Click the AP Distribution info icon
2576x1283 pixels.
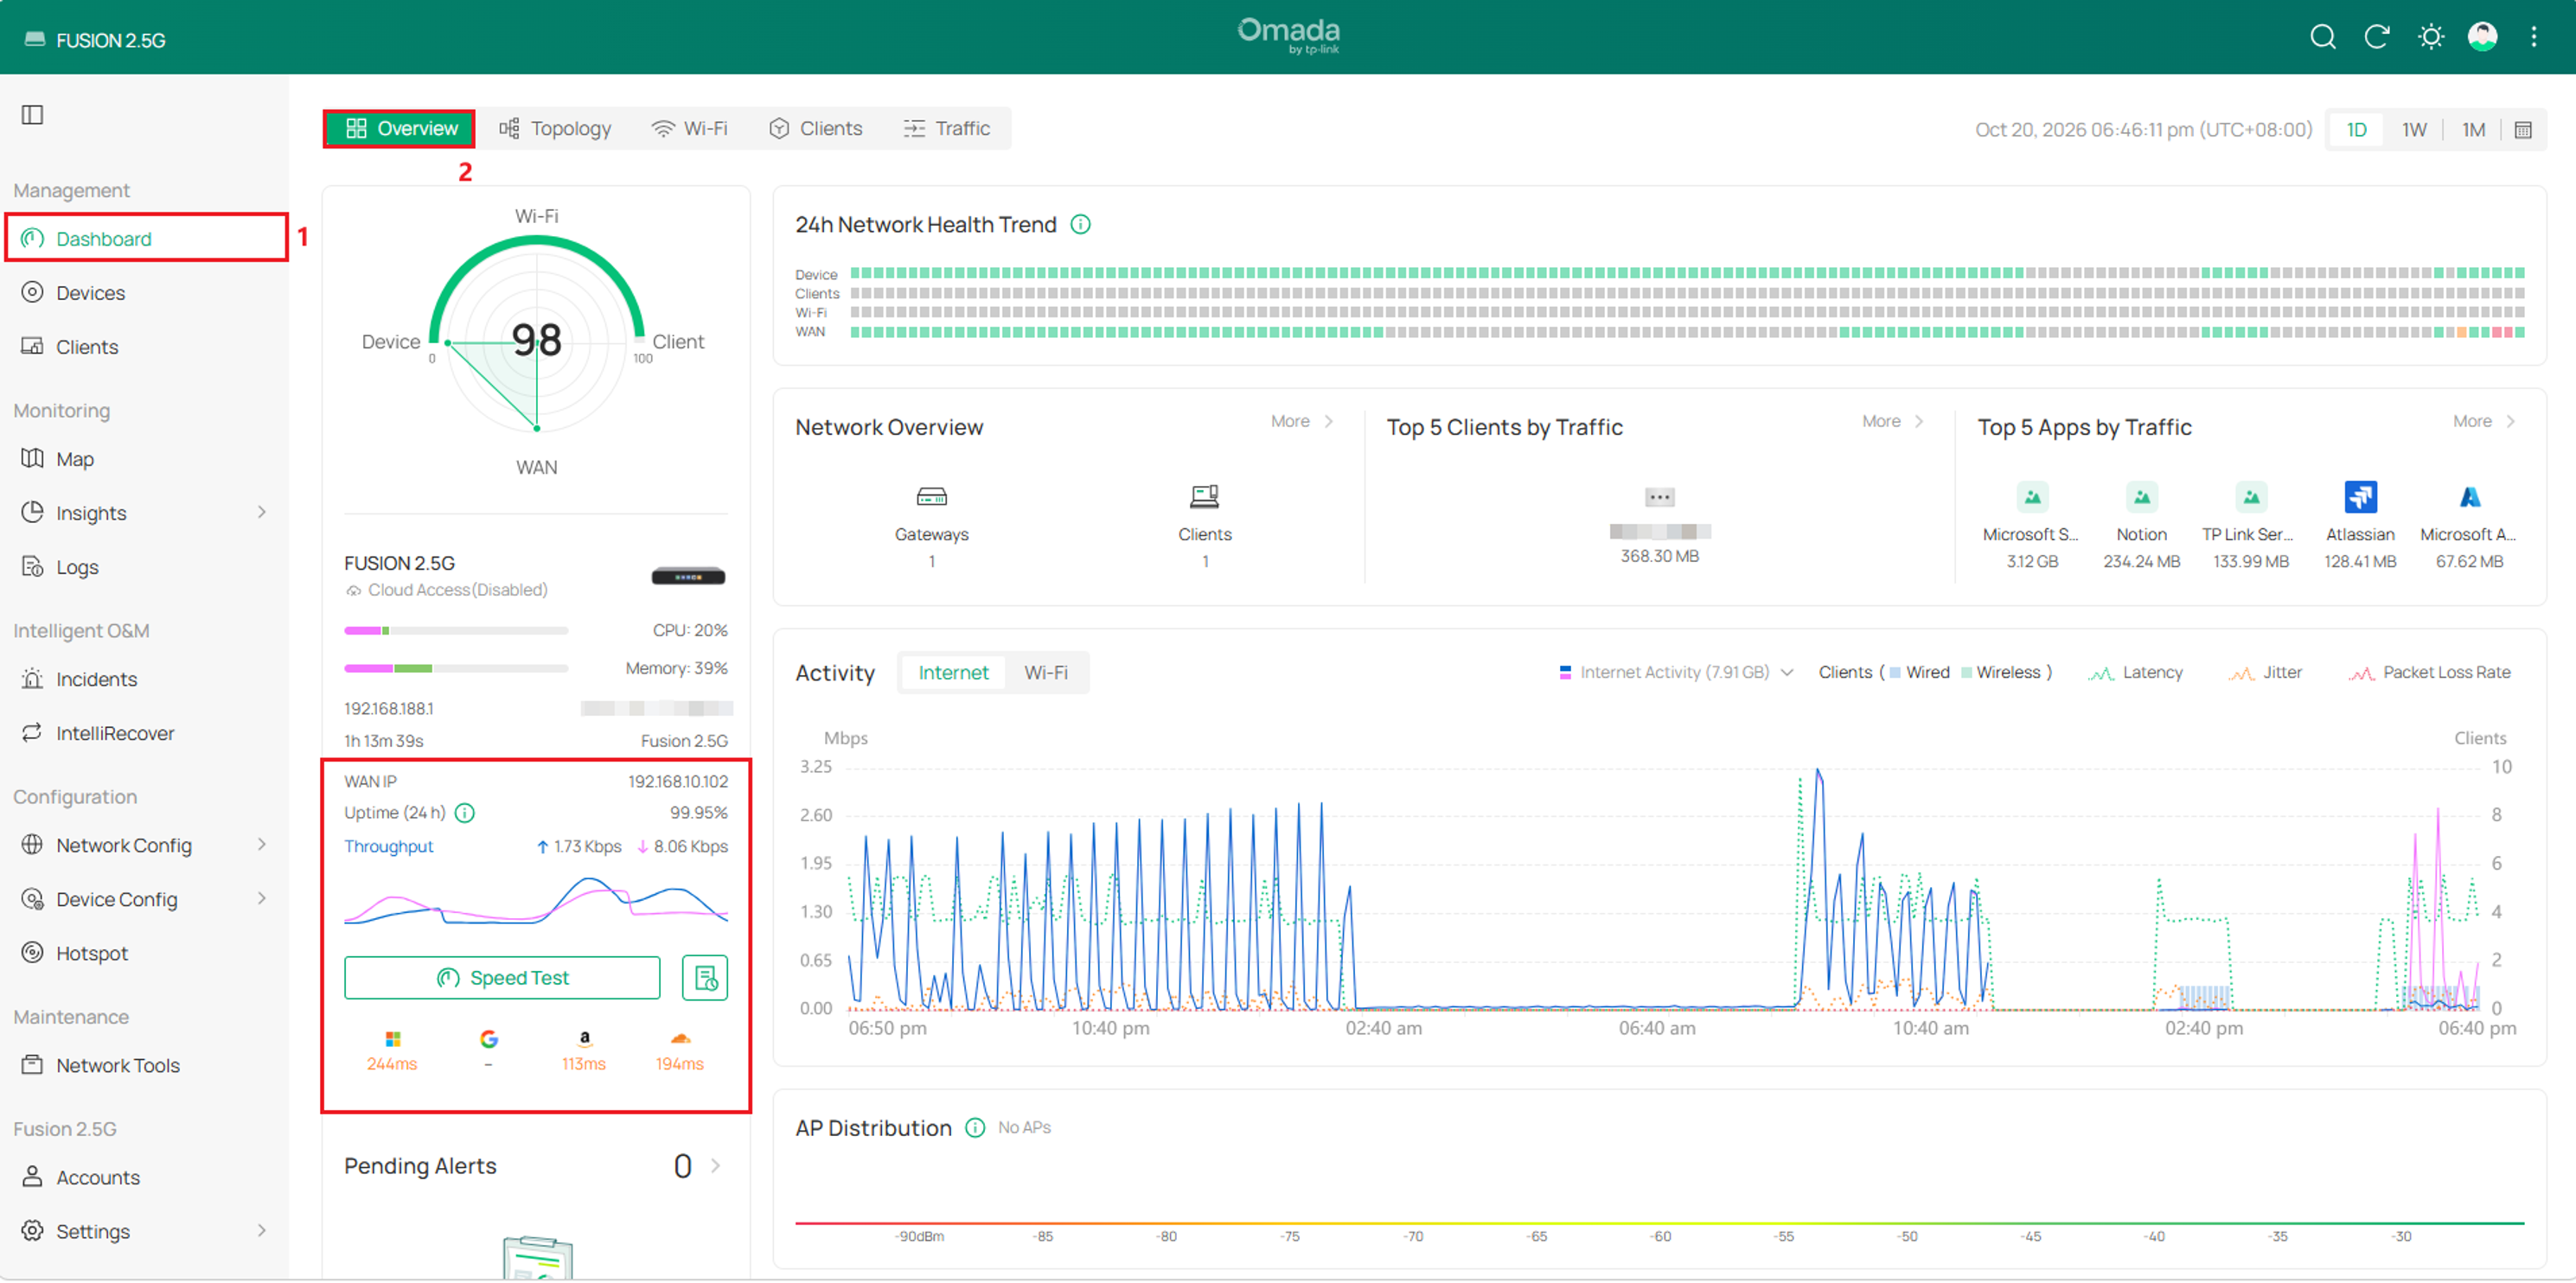974,1127
